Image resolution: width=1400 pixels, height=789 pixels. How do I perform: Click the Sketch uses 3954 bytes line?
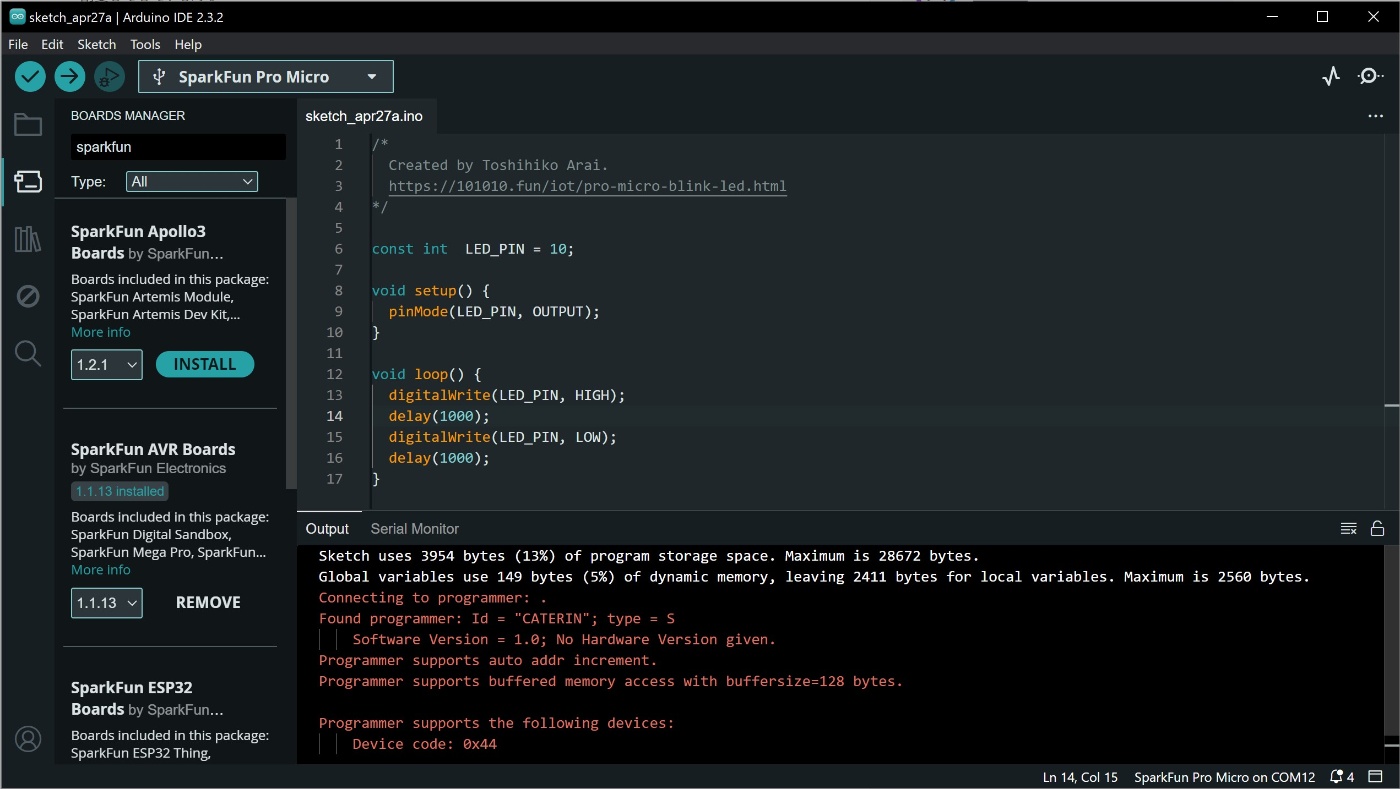(649, 555)
